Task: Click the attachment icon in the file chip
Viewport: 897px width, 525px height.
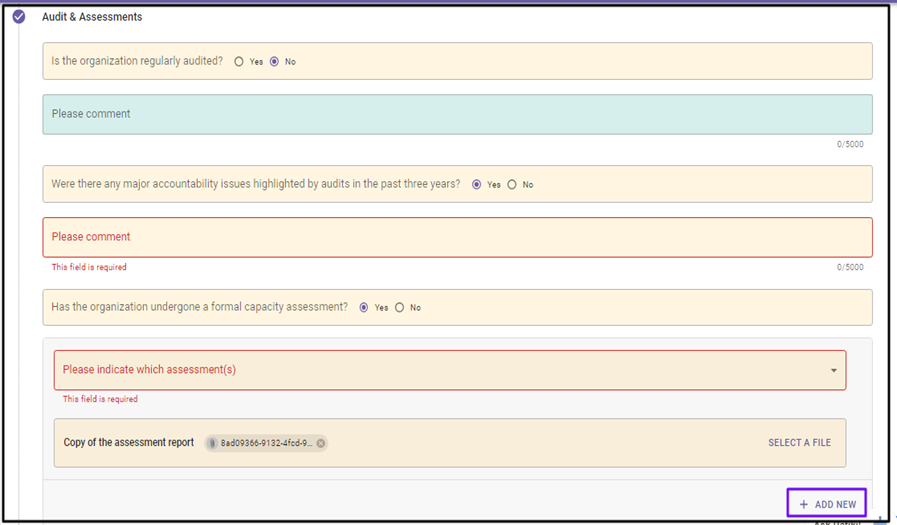Action: coord(214,443)
